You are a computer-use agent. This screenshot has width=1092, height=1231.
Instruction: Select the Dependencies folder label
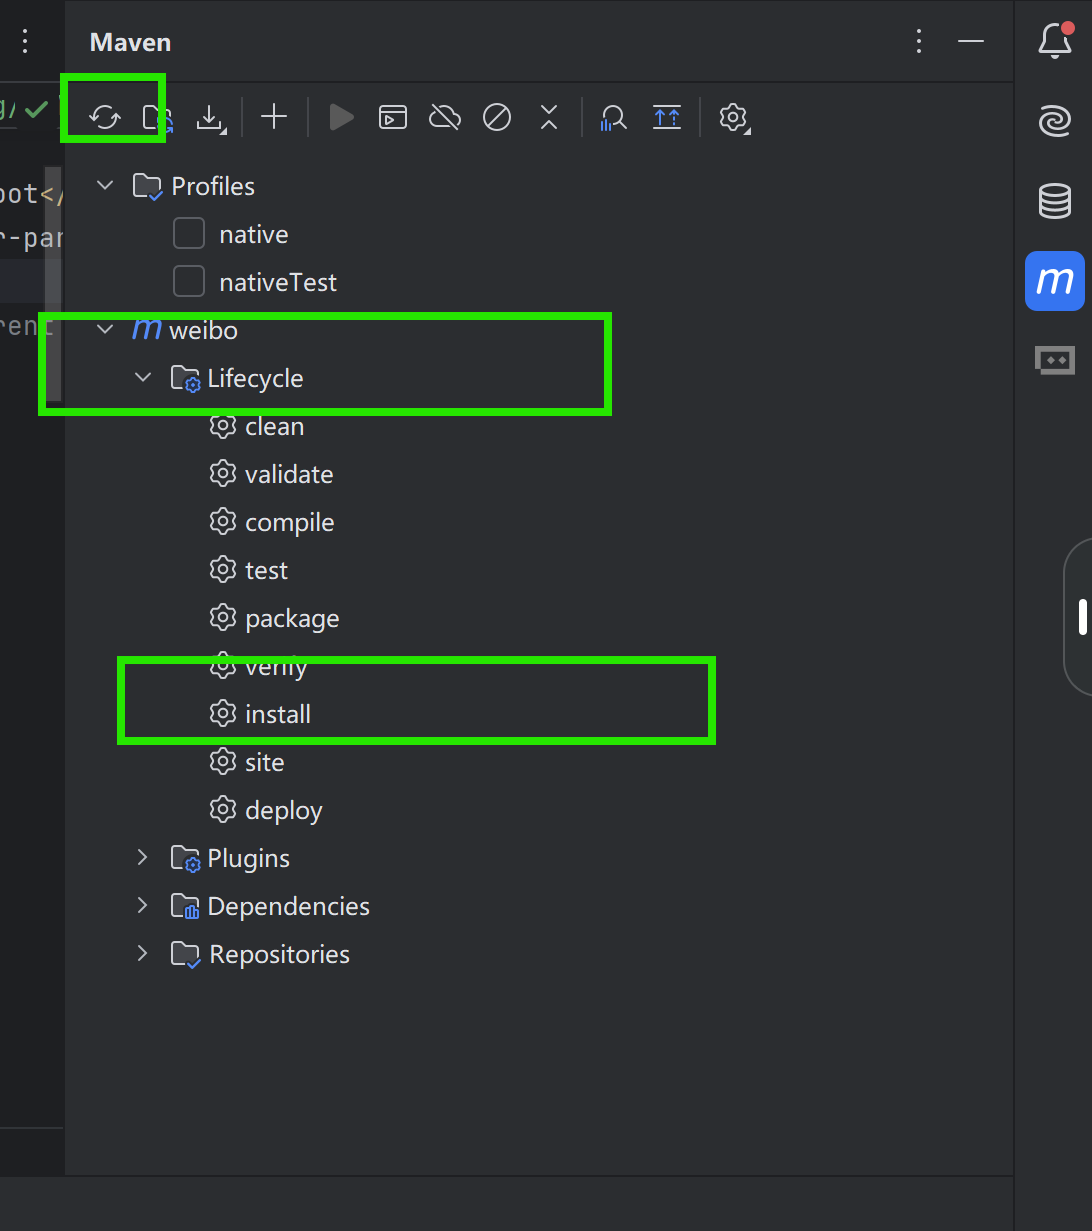(289, 906)
